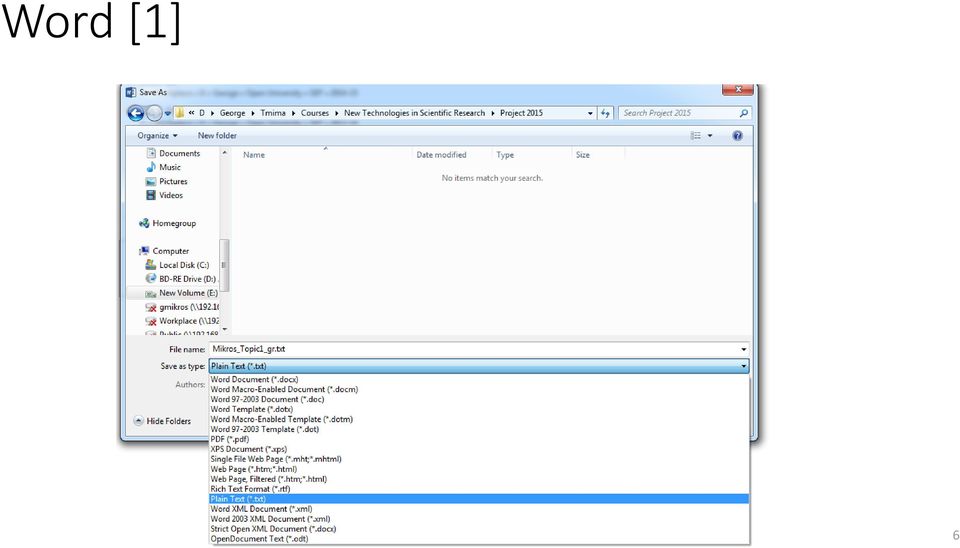Click the Back navigation arrow button

coord(135,113)
